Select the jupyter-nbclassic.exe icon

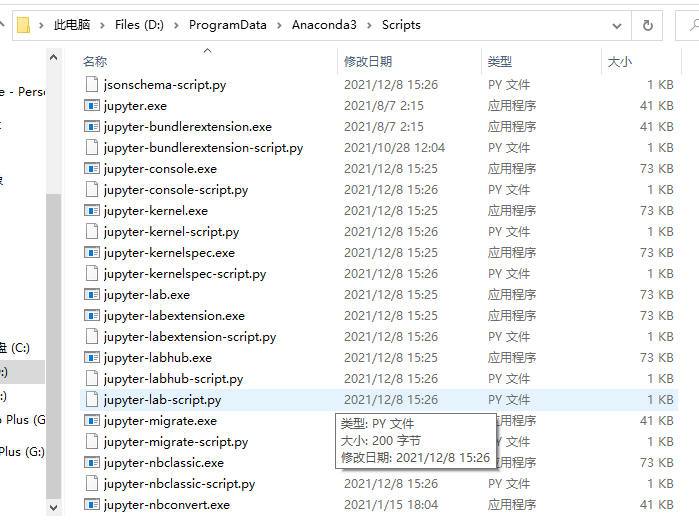[92, 463]
